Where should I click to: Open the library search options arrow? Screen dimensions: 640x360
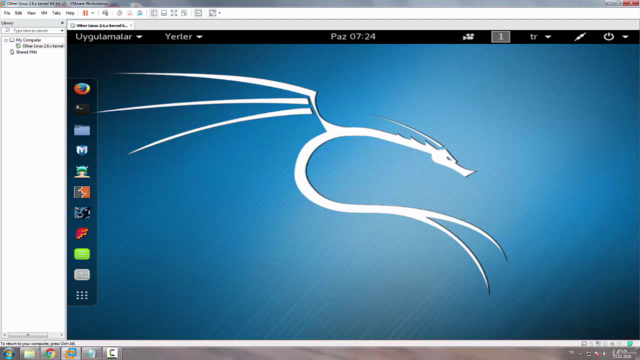pos(62,31)
